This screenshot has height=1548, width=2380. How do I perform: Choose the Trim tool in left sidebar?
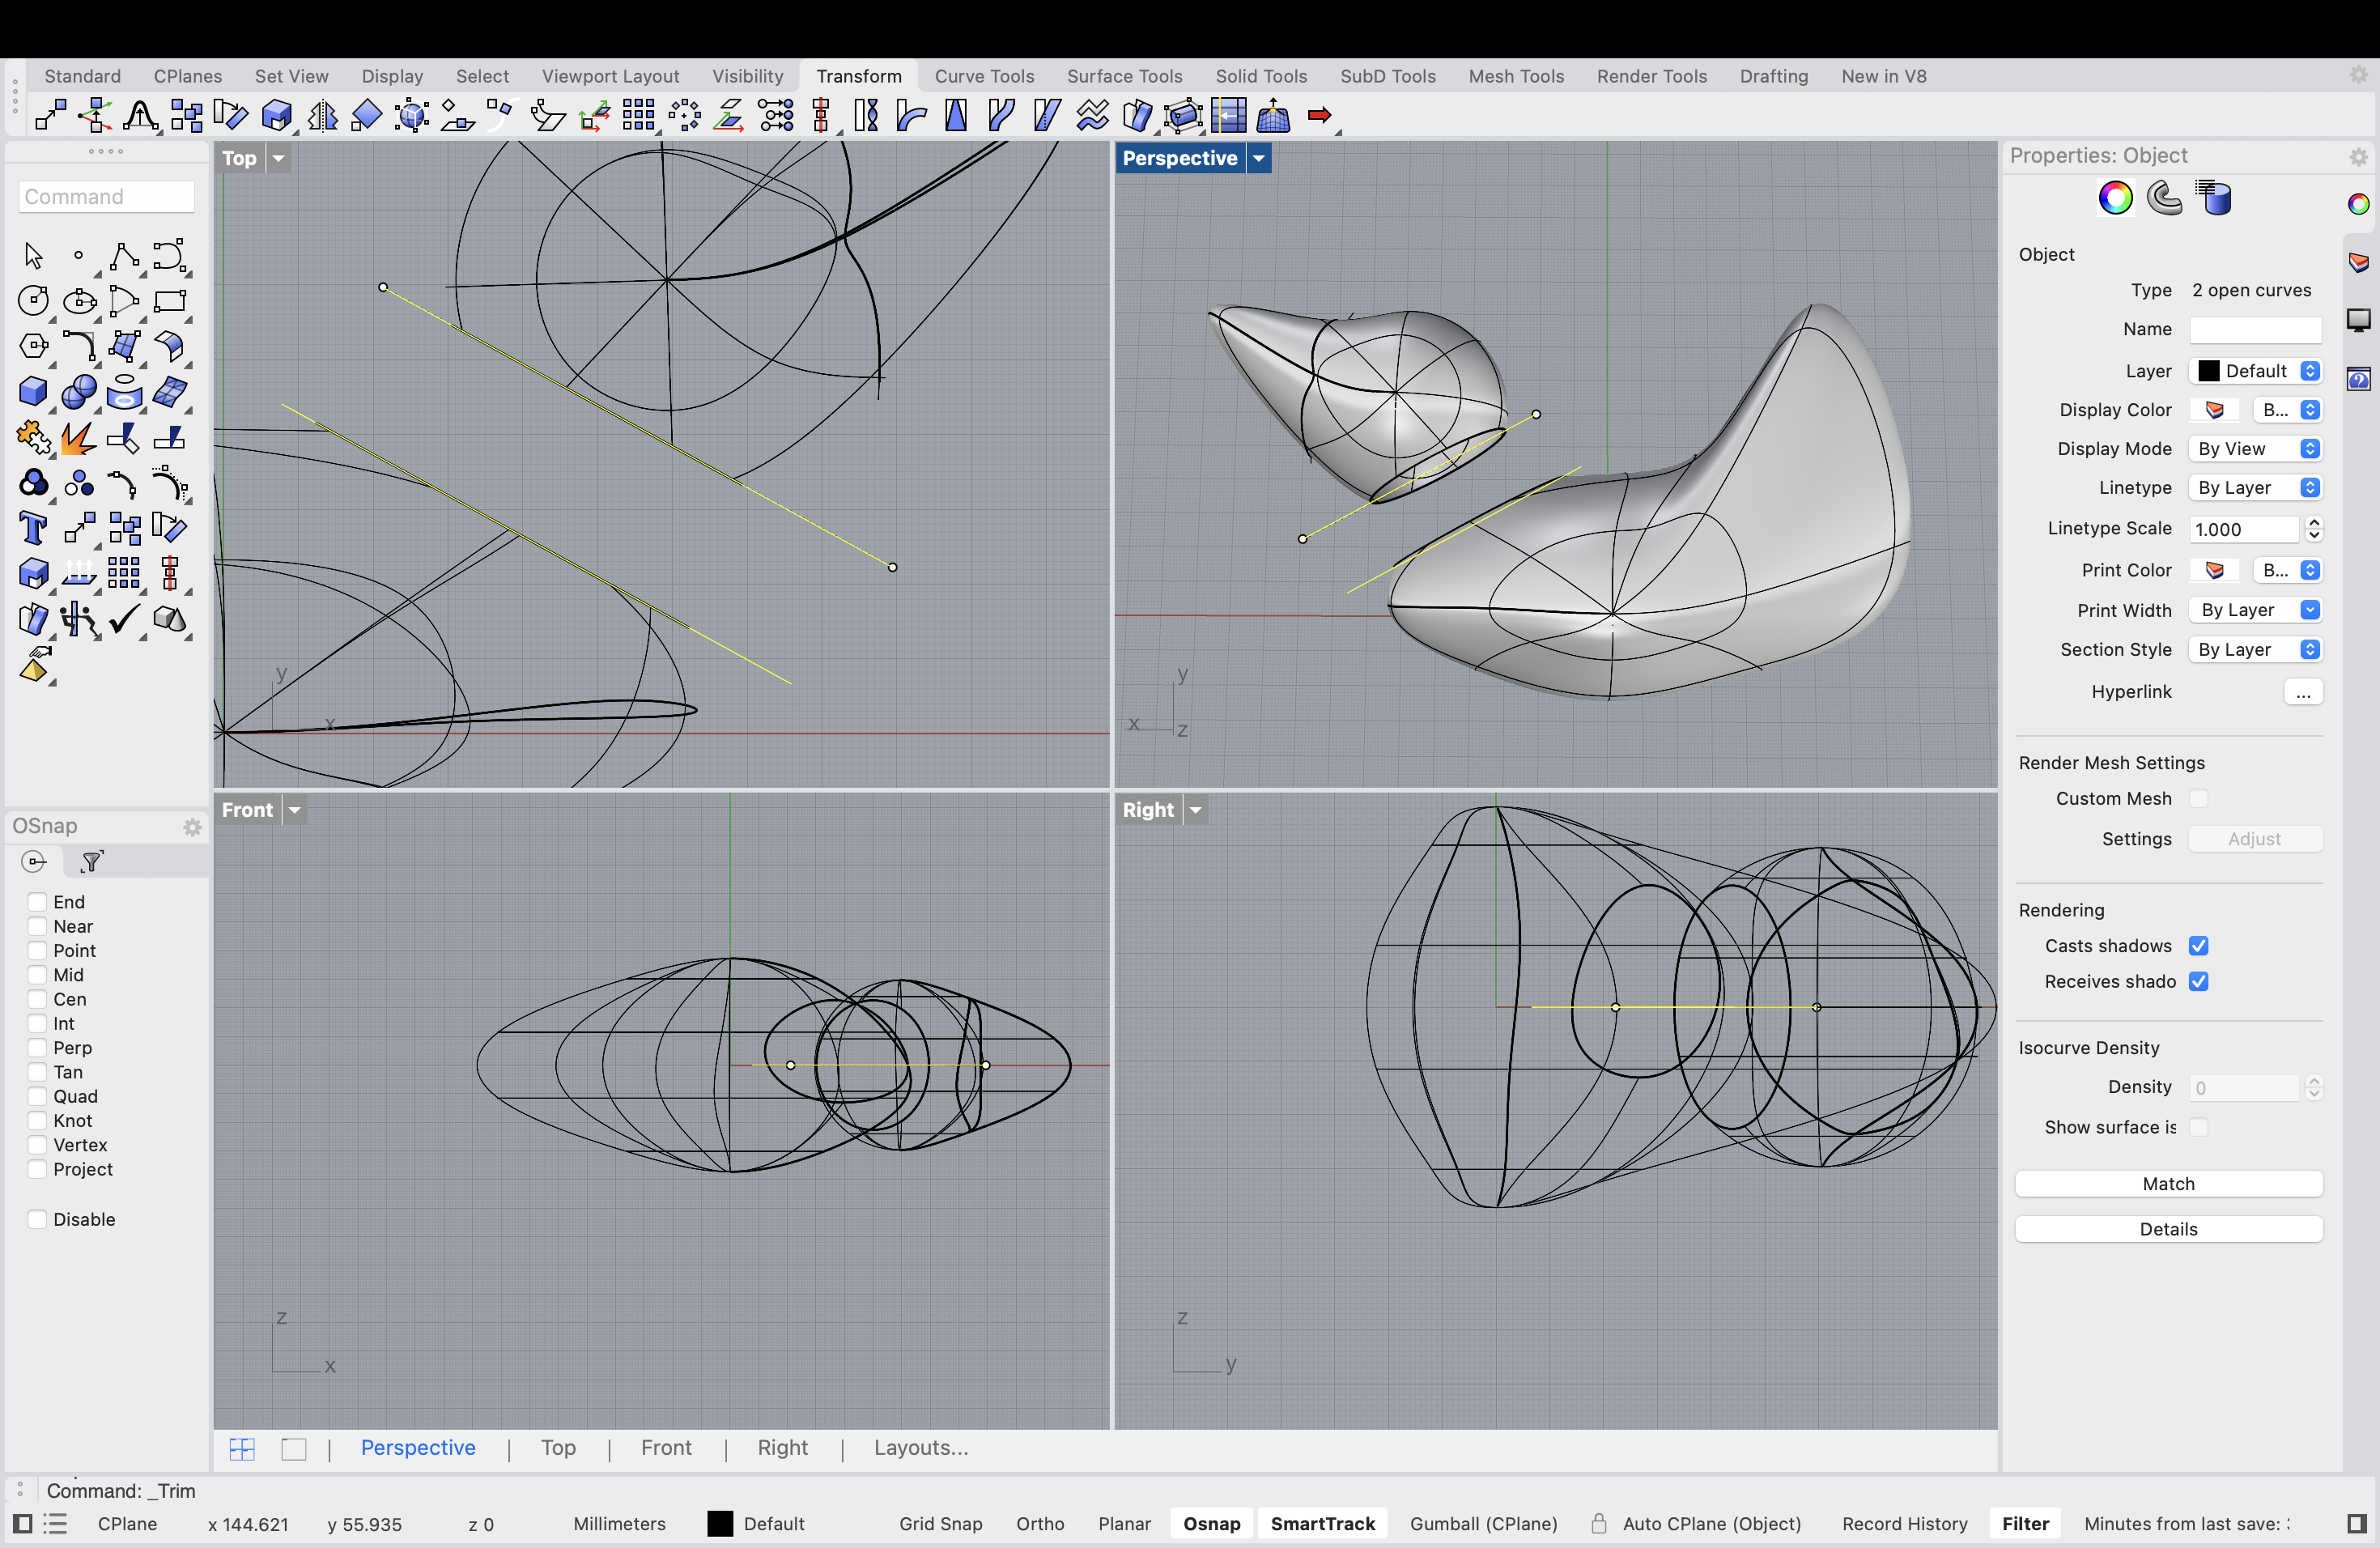124,438
